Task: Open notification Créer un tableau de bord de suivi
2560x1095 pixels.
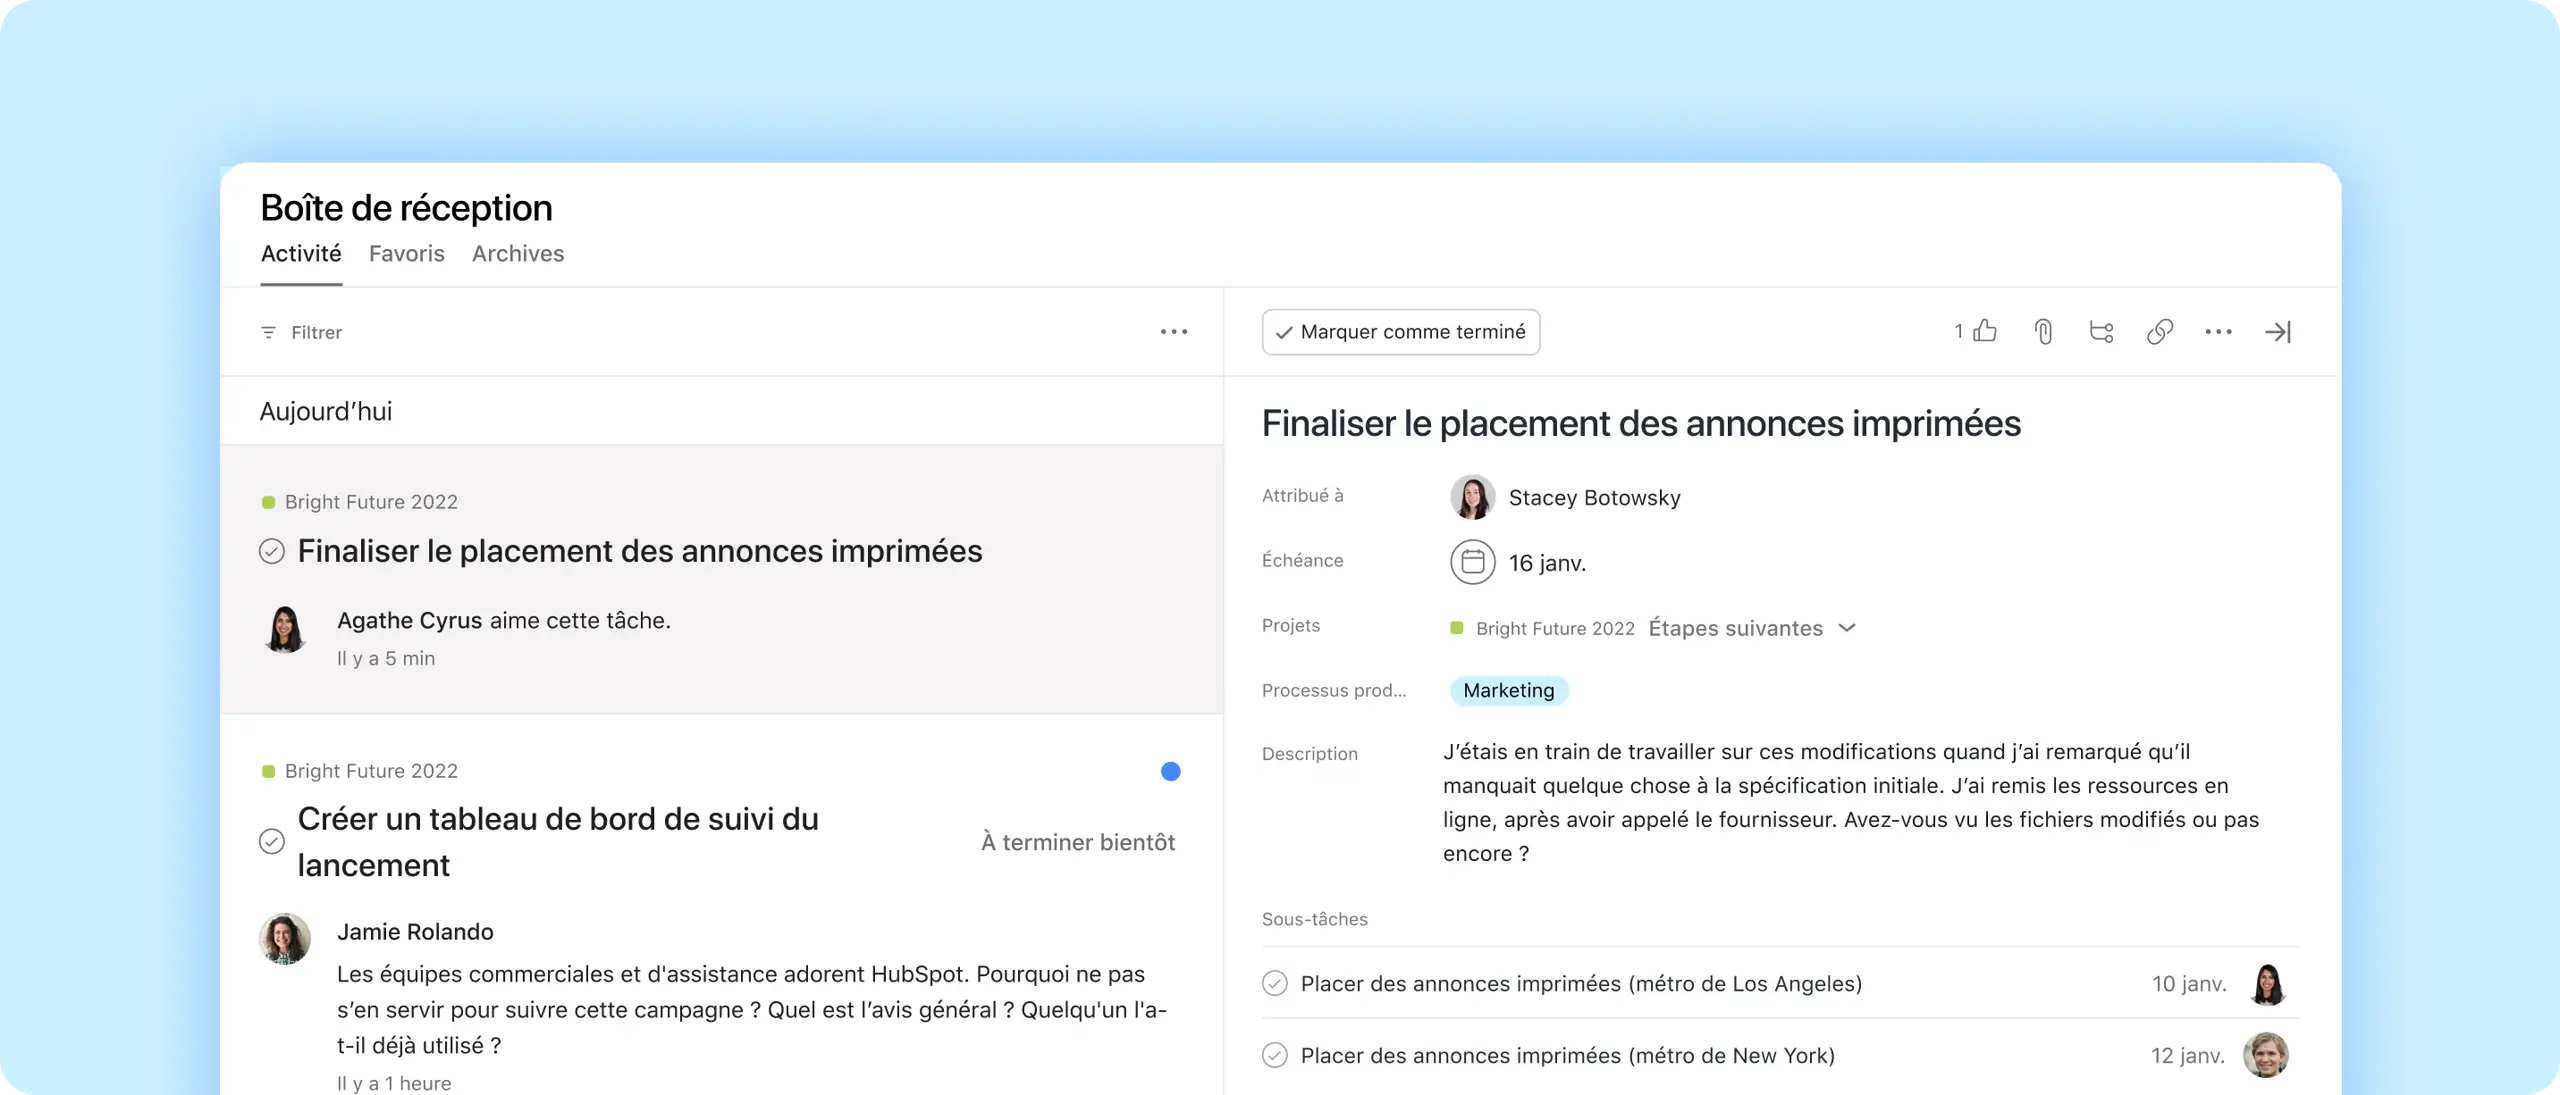Action: tap(558, 842)
